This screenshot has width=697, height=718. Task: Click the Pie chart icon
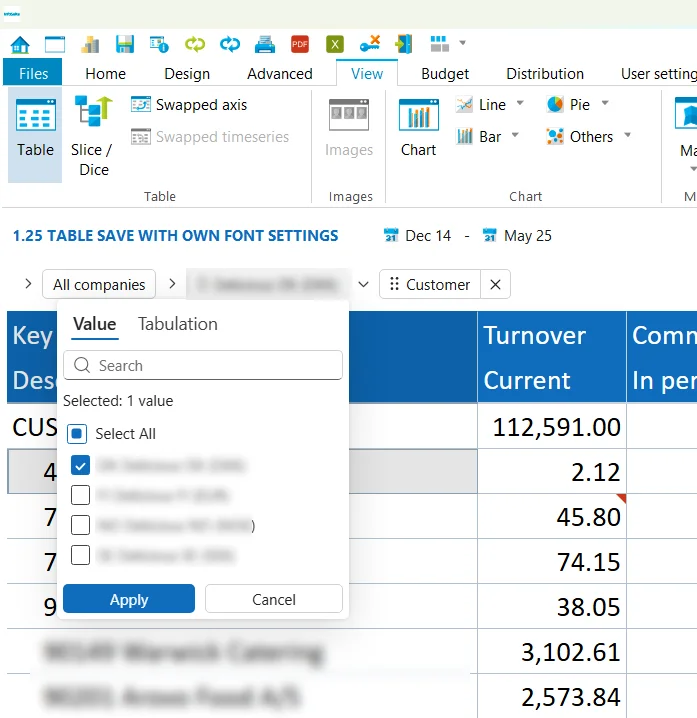click(555, 105)
